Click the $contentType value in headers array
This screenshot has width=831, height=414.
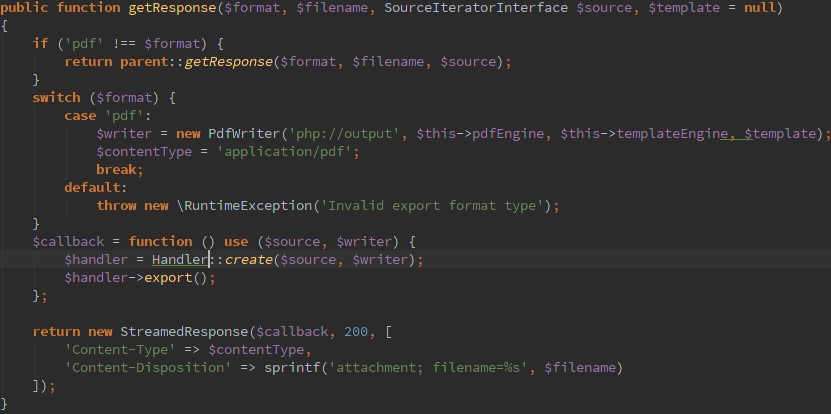pyautogui.click(x=257, y=350)
